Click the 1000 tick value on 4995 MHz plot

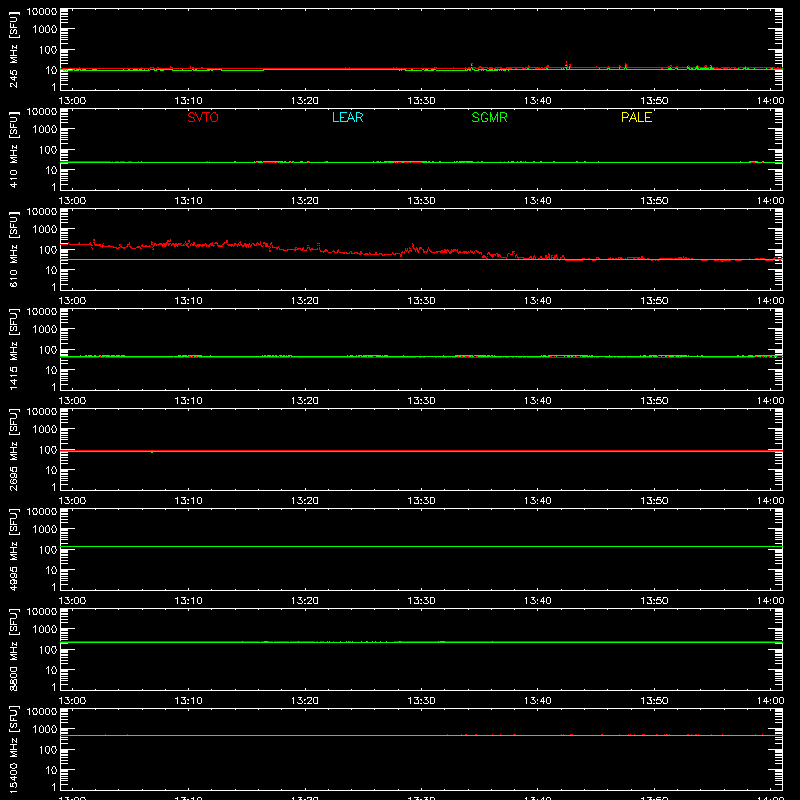click(x=45, y=530)
